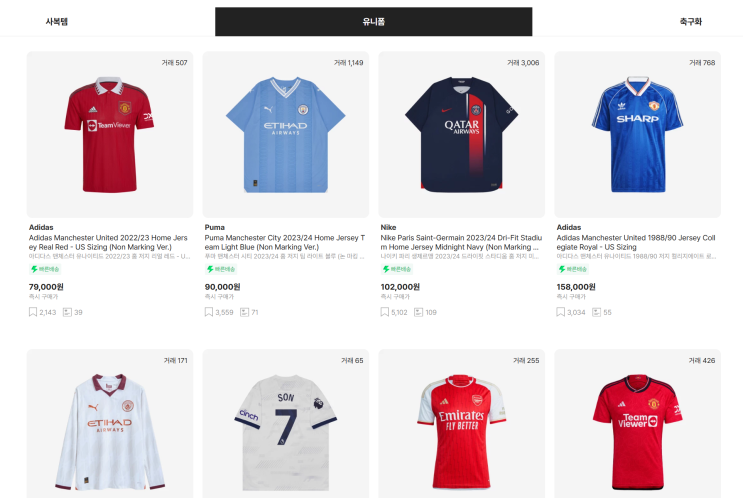Image resolution: width=743 pixels, height=498 pixels.
Task: Go to the 사복템 tab
Action: (56, 21)
